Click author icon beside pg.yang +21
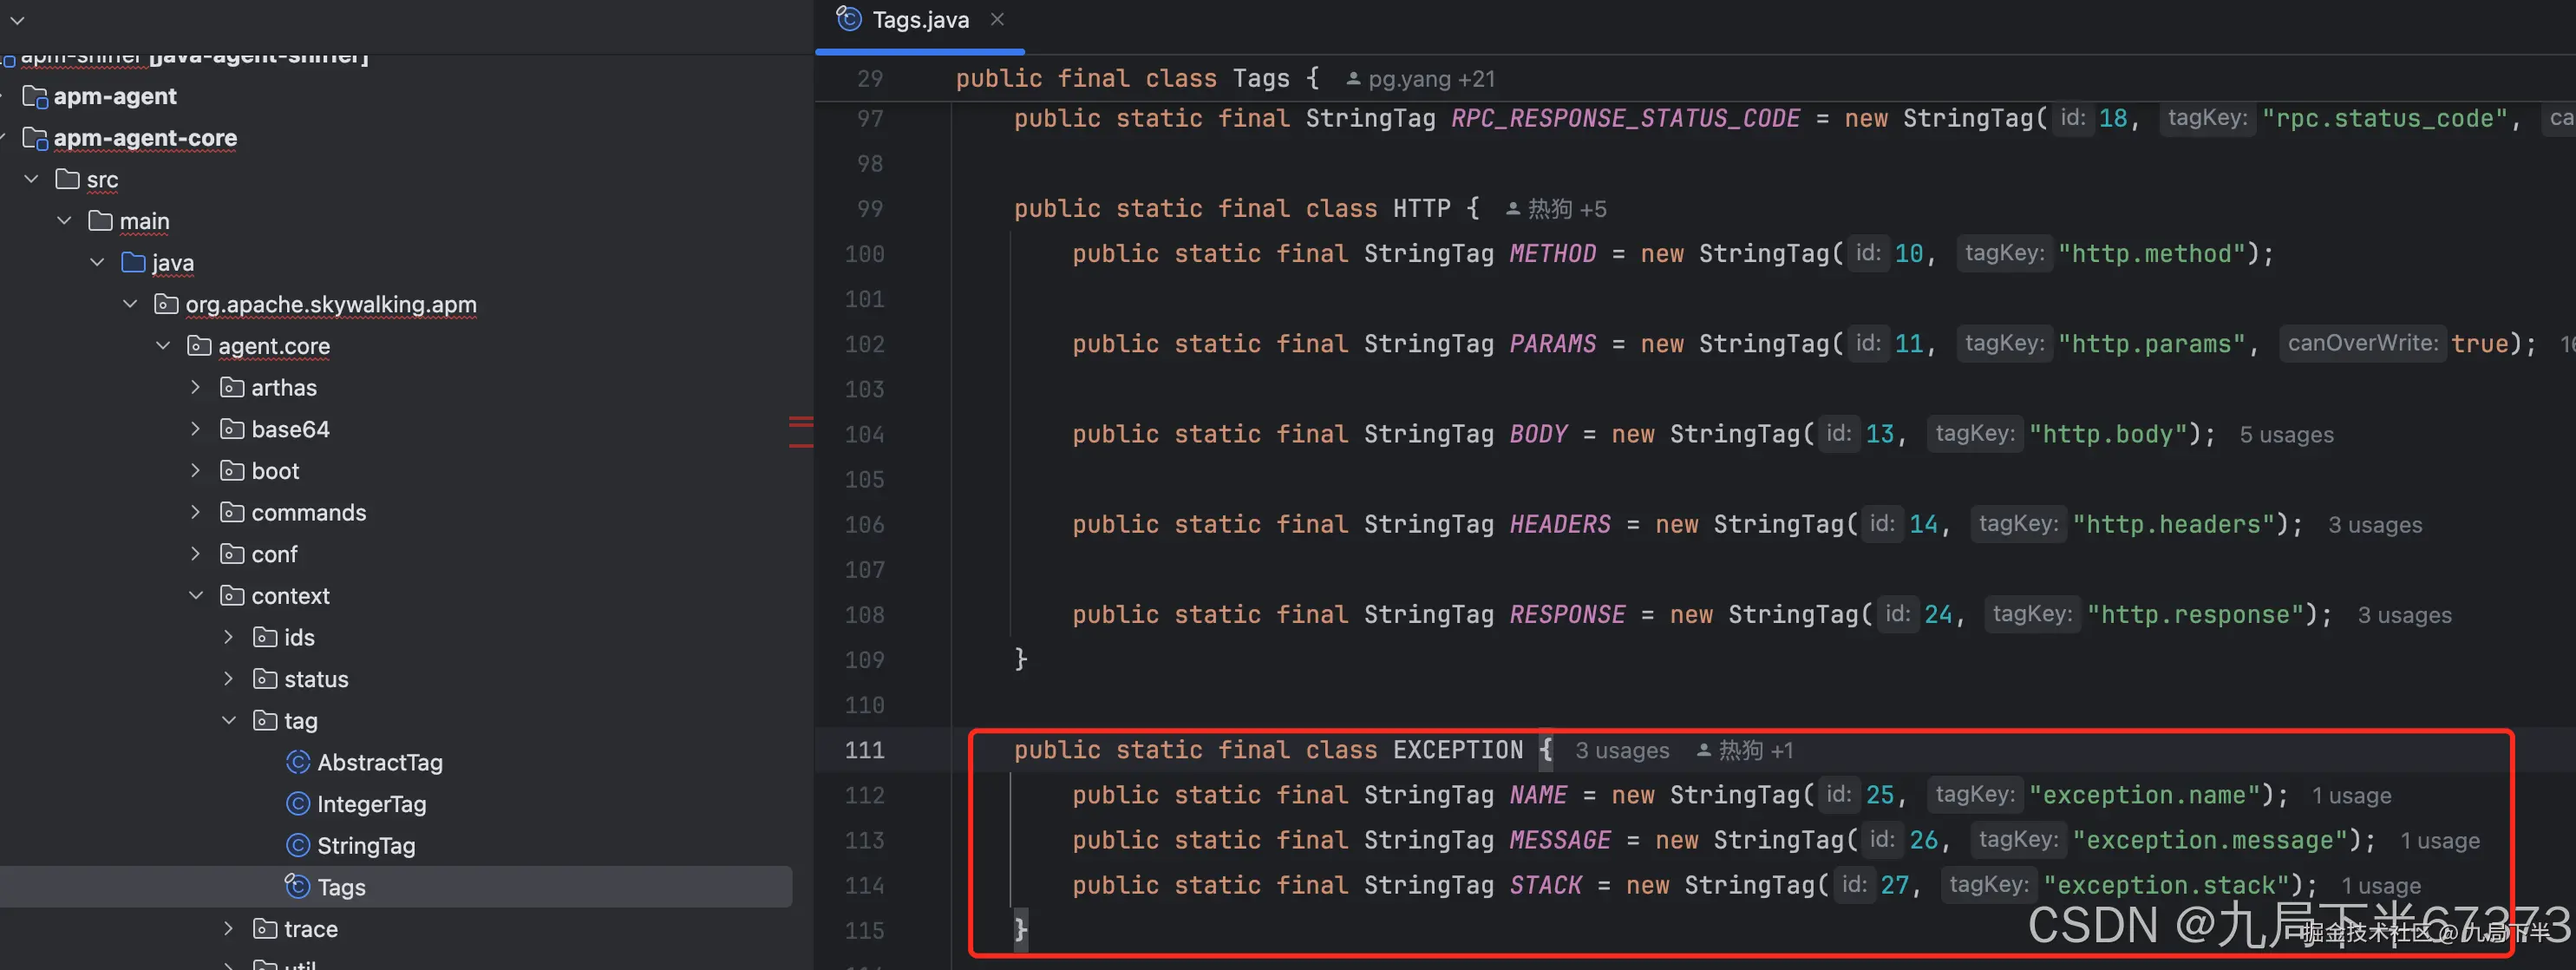The image size is (2576, 970). pos(1352,79)
